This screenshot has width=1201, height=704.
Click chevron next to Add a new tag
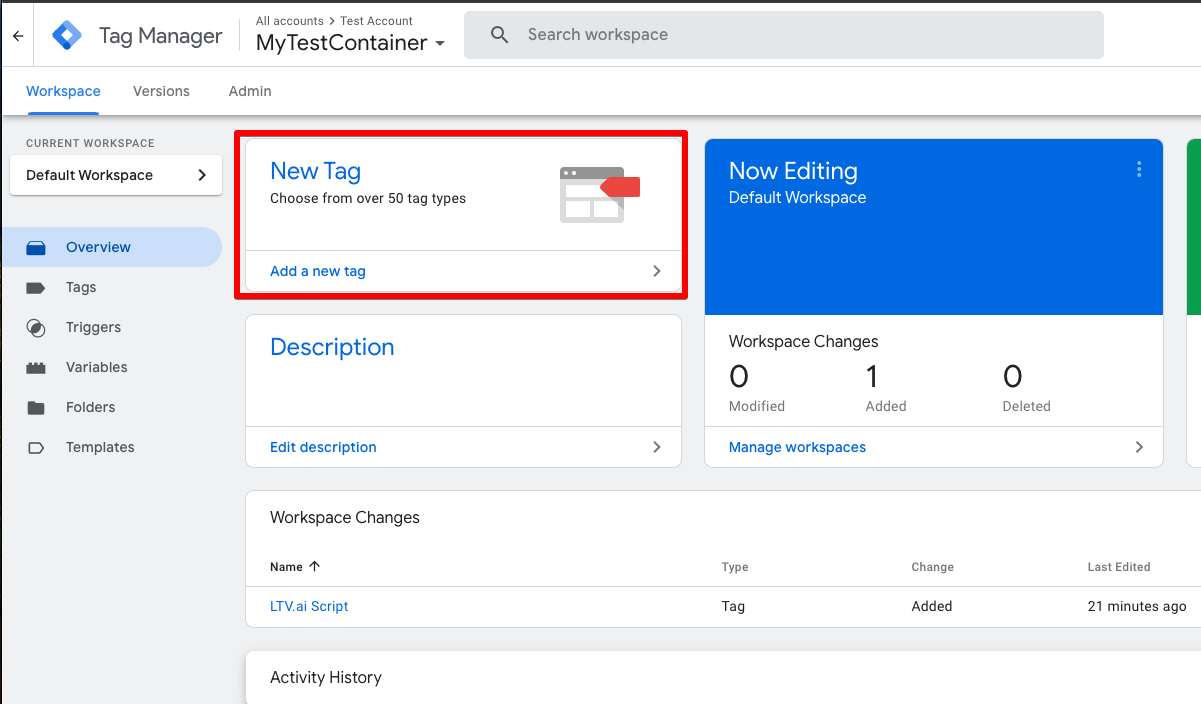[x=657, y=271]
